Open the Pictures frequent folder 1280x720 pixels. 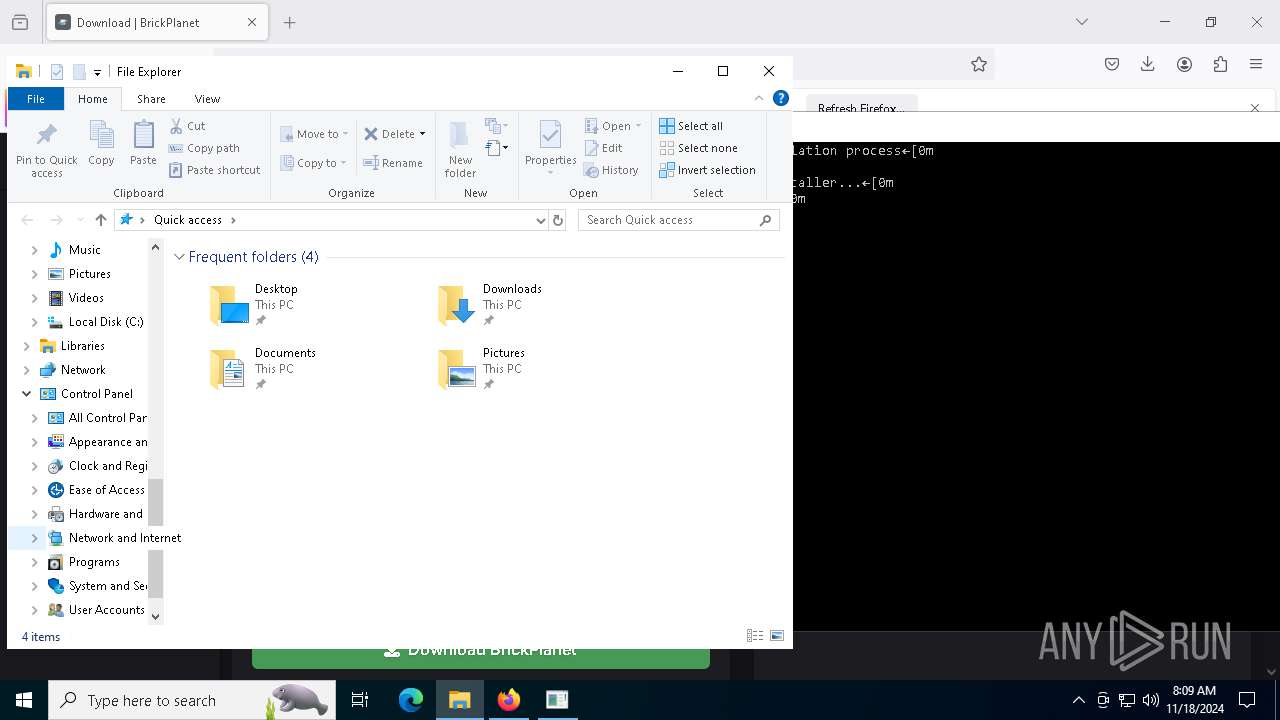pyautogui.click(x=481, y=369)
